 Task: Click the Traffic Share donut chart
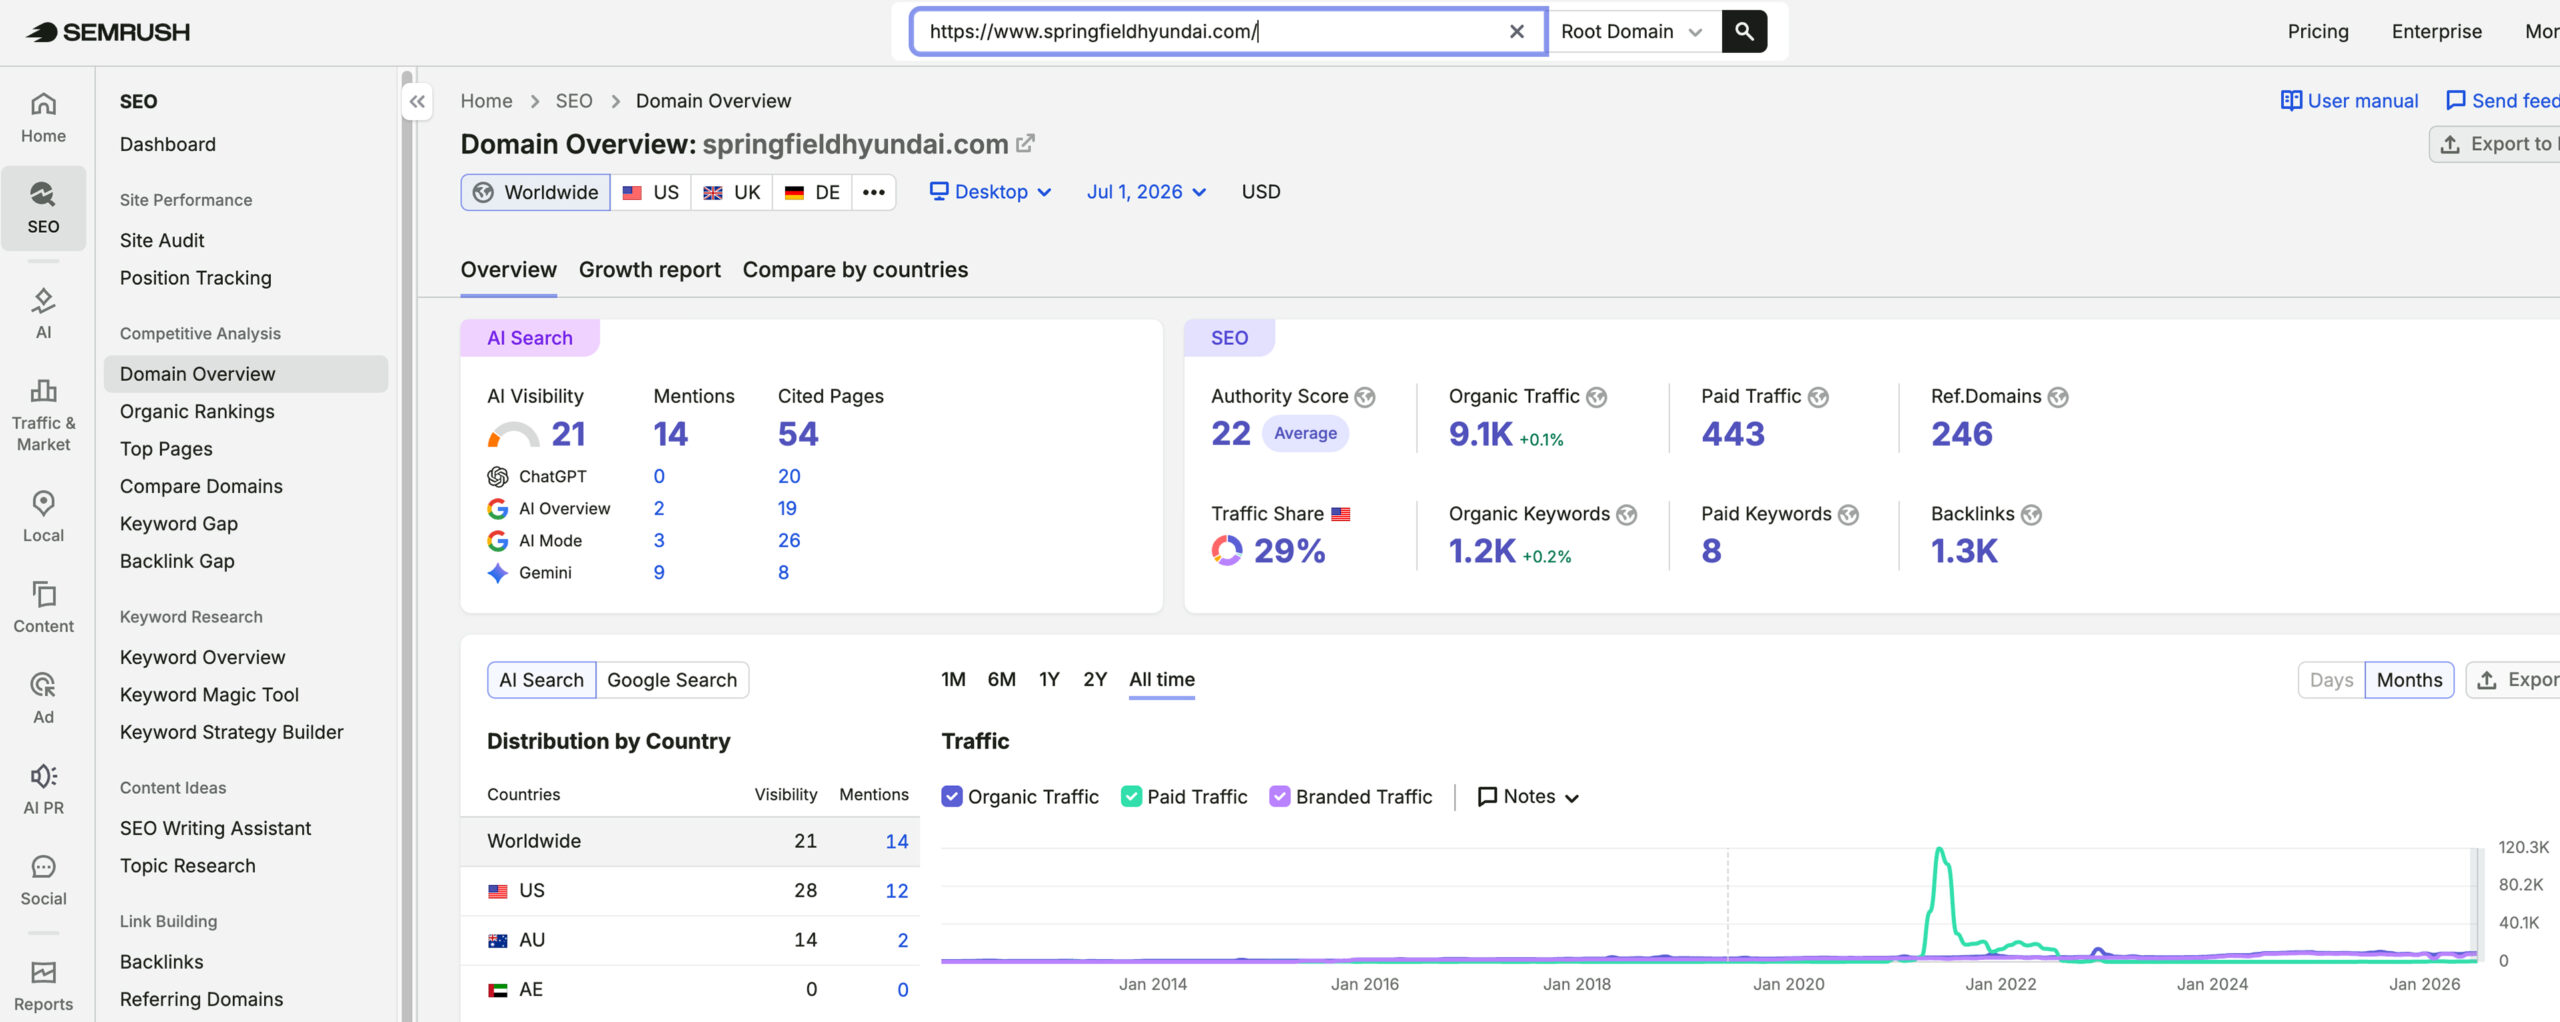coord(1227,550)
